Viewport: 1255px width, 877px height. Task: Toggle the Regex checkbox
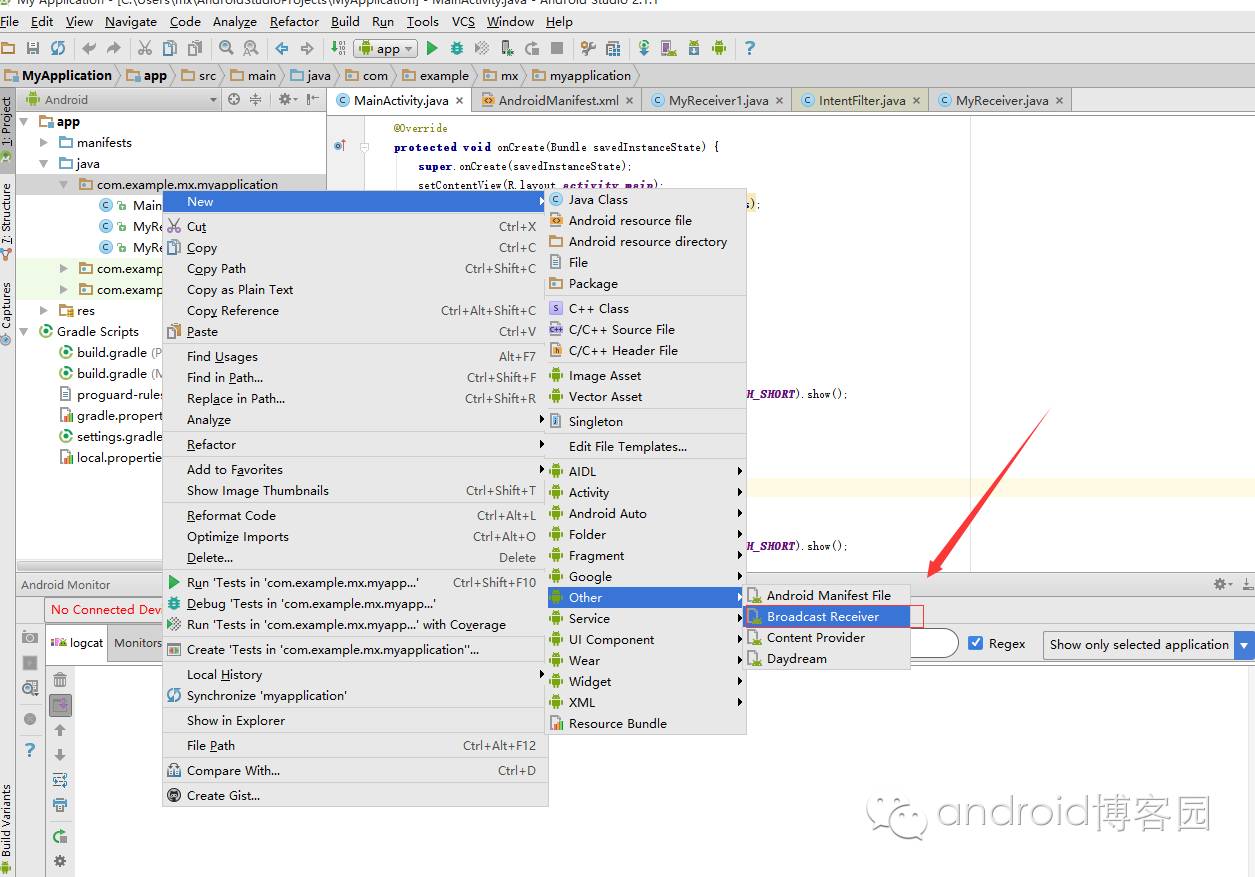click(x=976, y=643)
